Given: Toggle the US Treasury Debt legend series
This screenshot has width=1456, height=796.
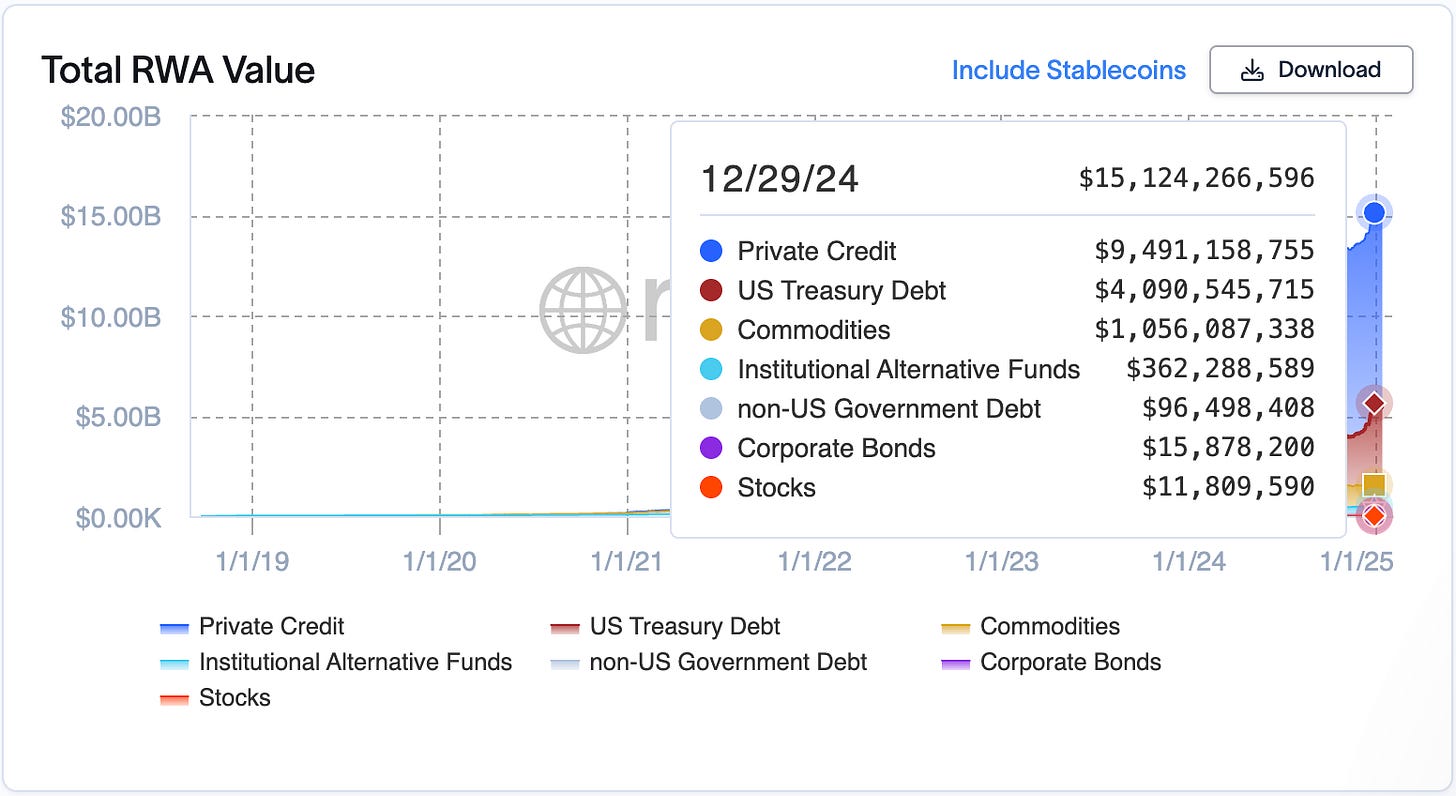Looking at the screenshot, I should pyautogui.click(x=665, y=627).
